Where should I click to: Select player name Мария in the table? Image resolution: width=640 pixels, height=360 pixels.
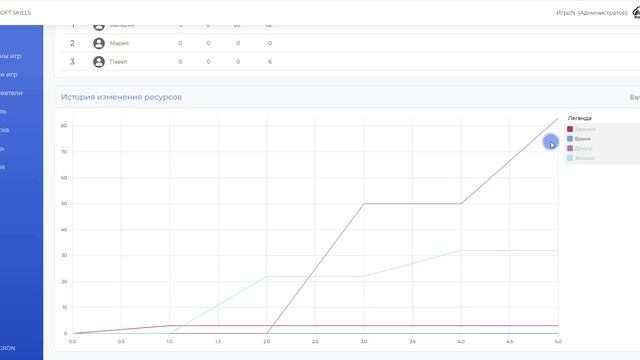(x=119, y=43)
